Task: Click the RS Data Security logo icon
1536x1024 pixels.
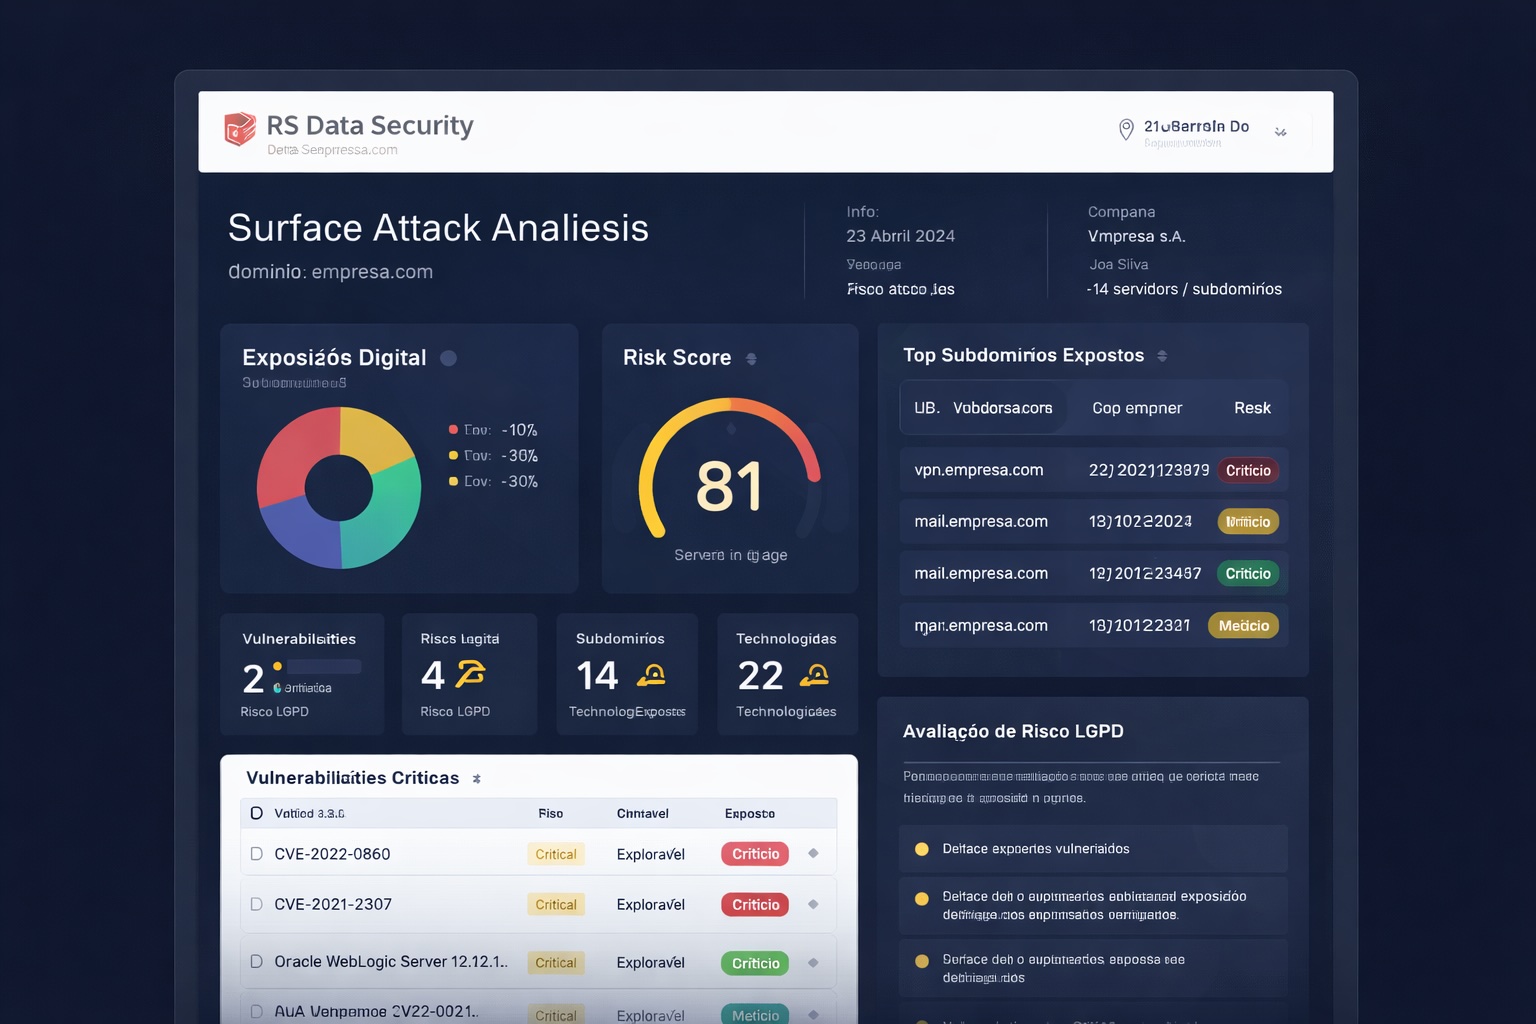Action: [x=240, y=129]
